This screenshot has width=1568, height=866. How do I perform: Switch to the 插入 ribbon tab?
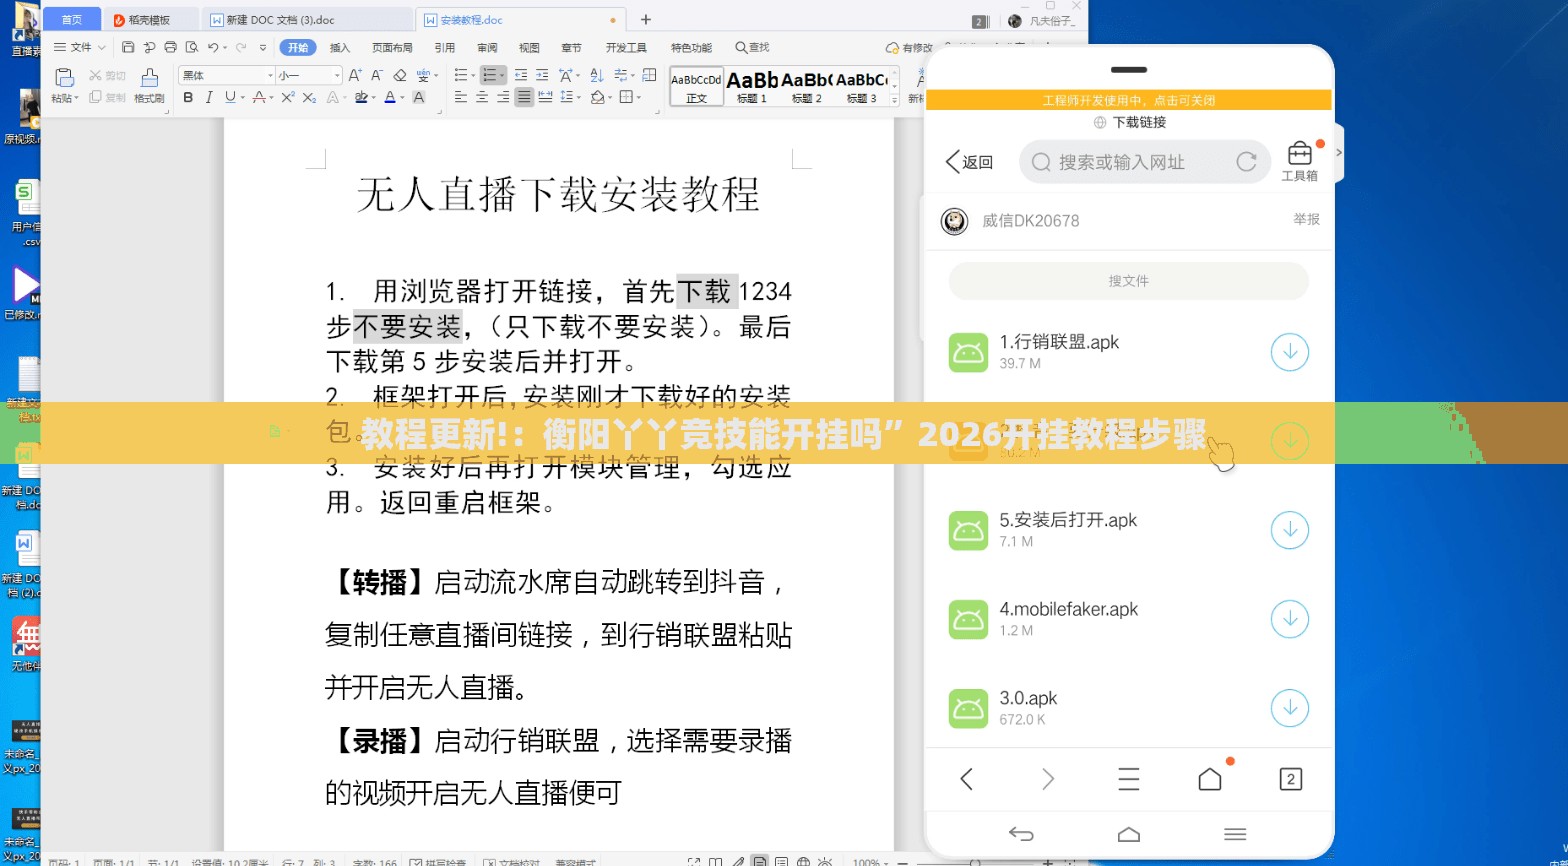point(340,47)
